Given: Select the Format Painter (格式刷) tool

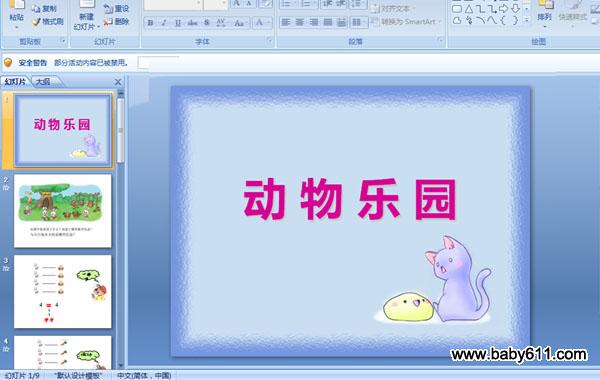Looking at the screenshot, I should tap(48, 22).
